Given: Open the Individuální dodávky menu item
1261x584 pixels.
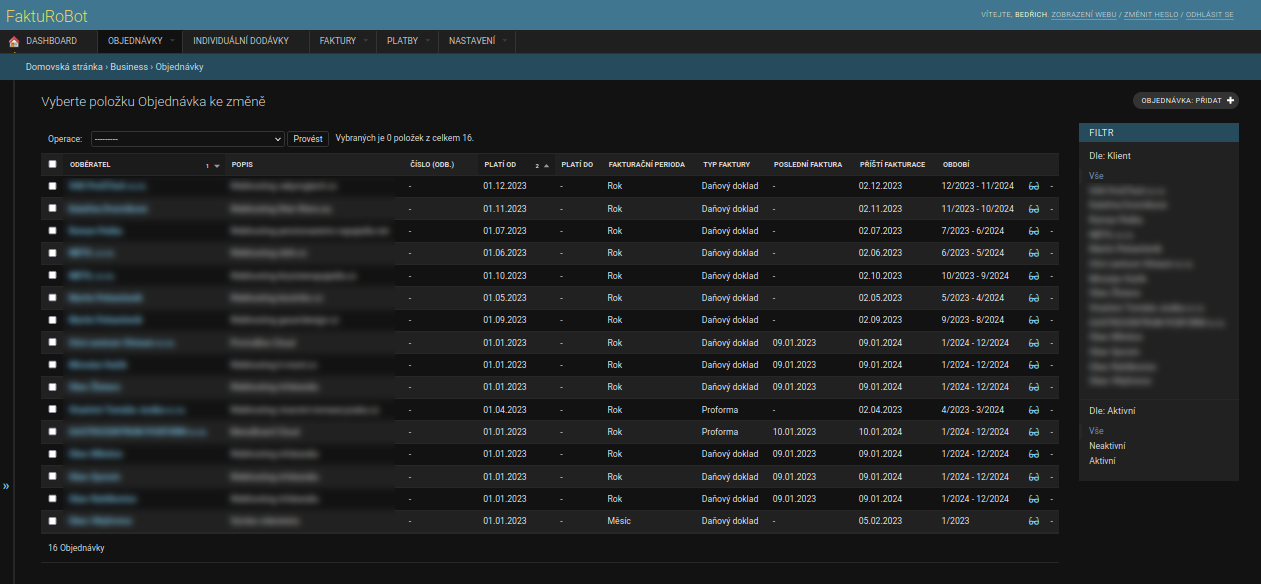Looking at the screenshot, I should [241, 41].
